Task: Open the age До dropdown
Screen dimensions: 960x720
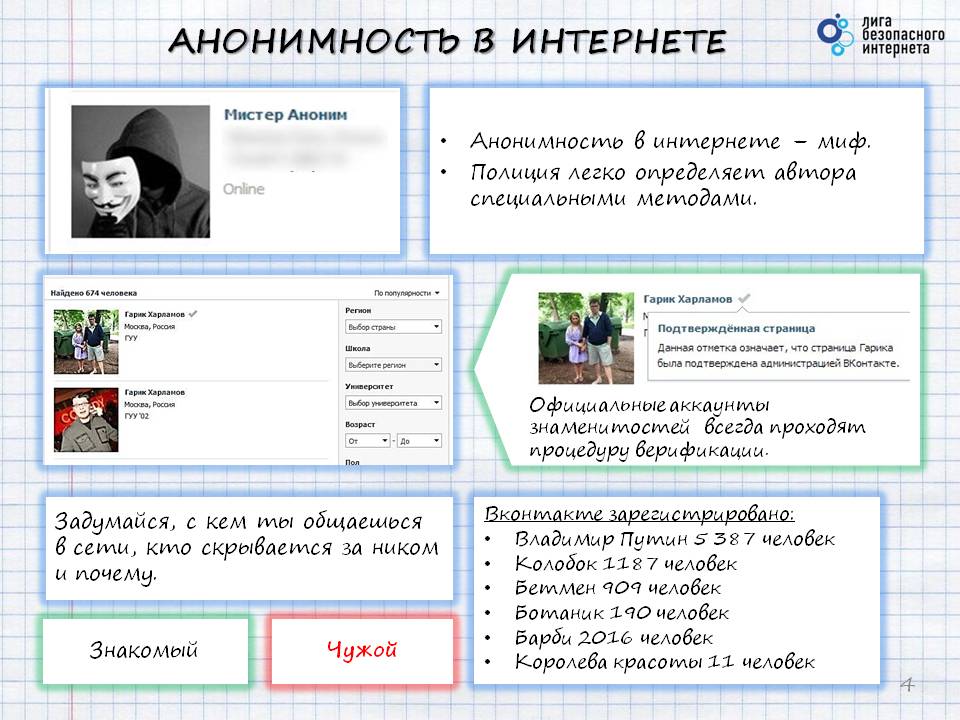Action: click(419, 441)
